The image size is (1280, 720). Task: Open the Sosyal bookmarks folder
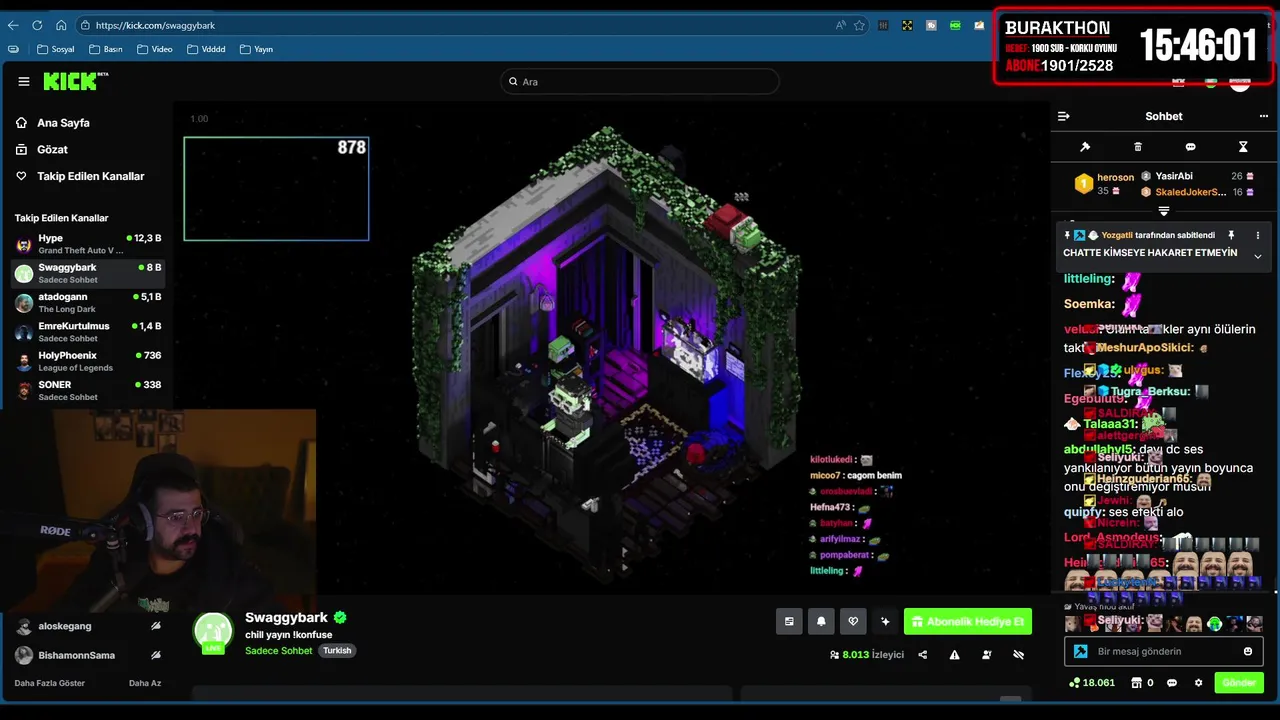click(56, 49)
